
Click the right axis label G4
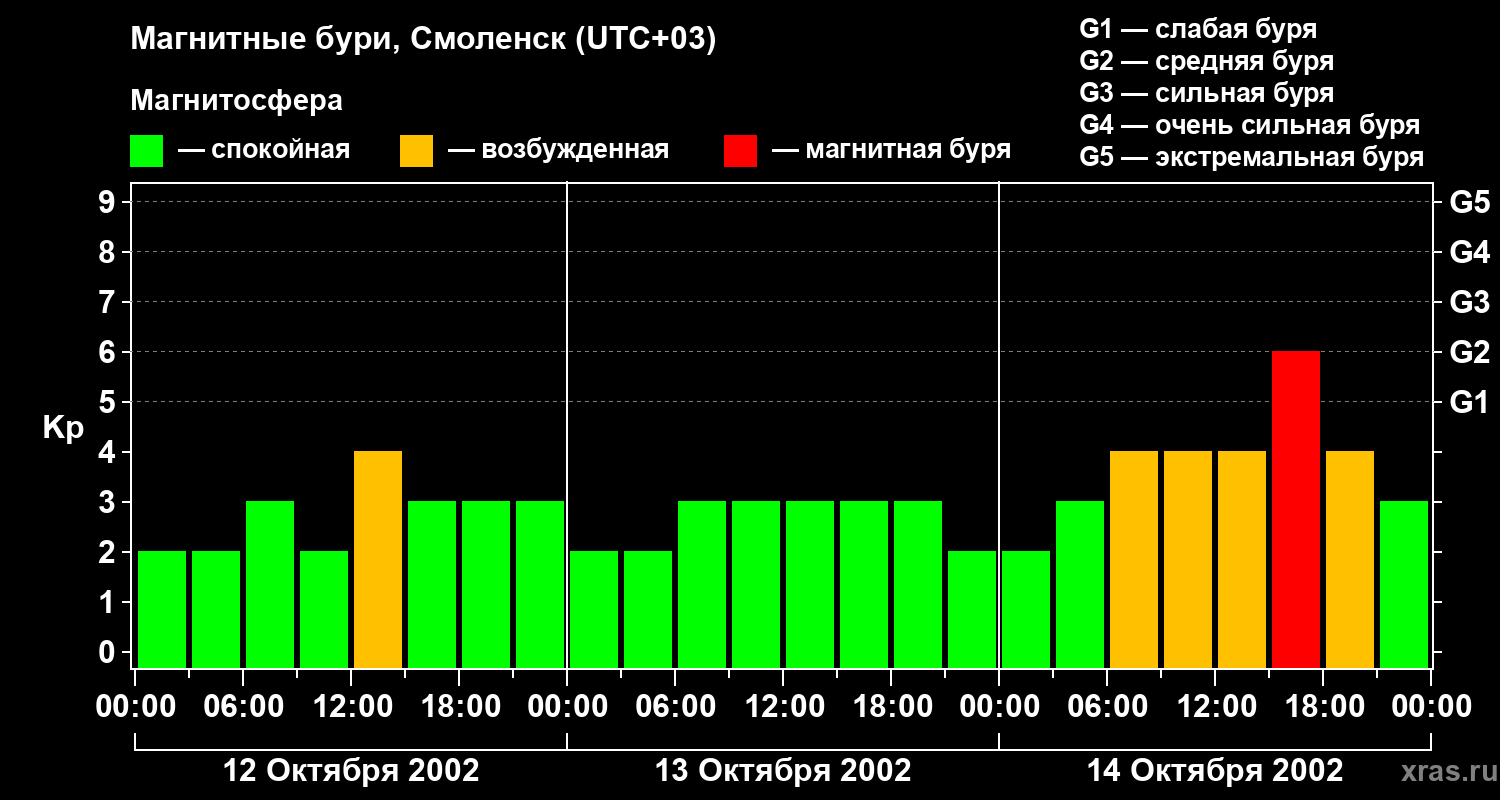point(1469,252)
